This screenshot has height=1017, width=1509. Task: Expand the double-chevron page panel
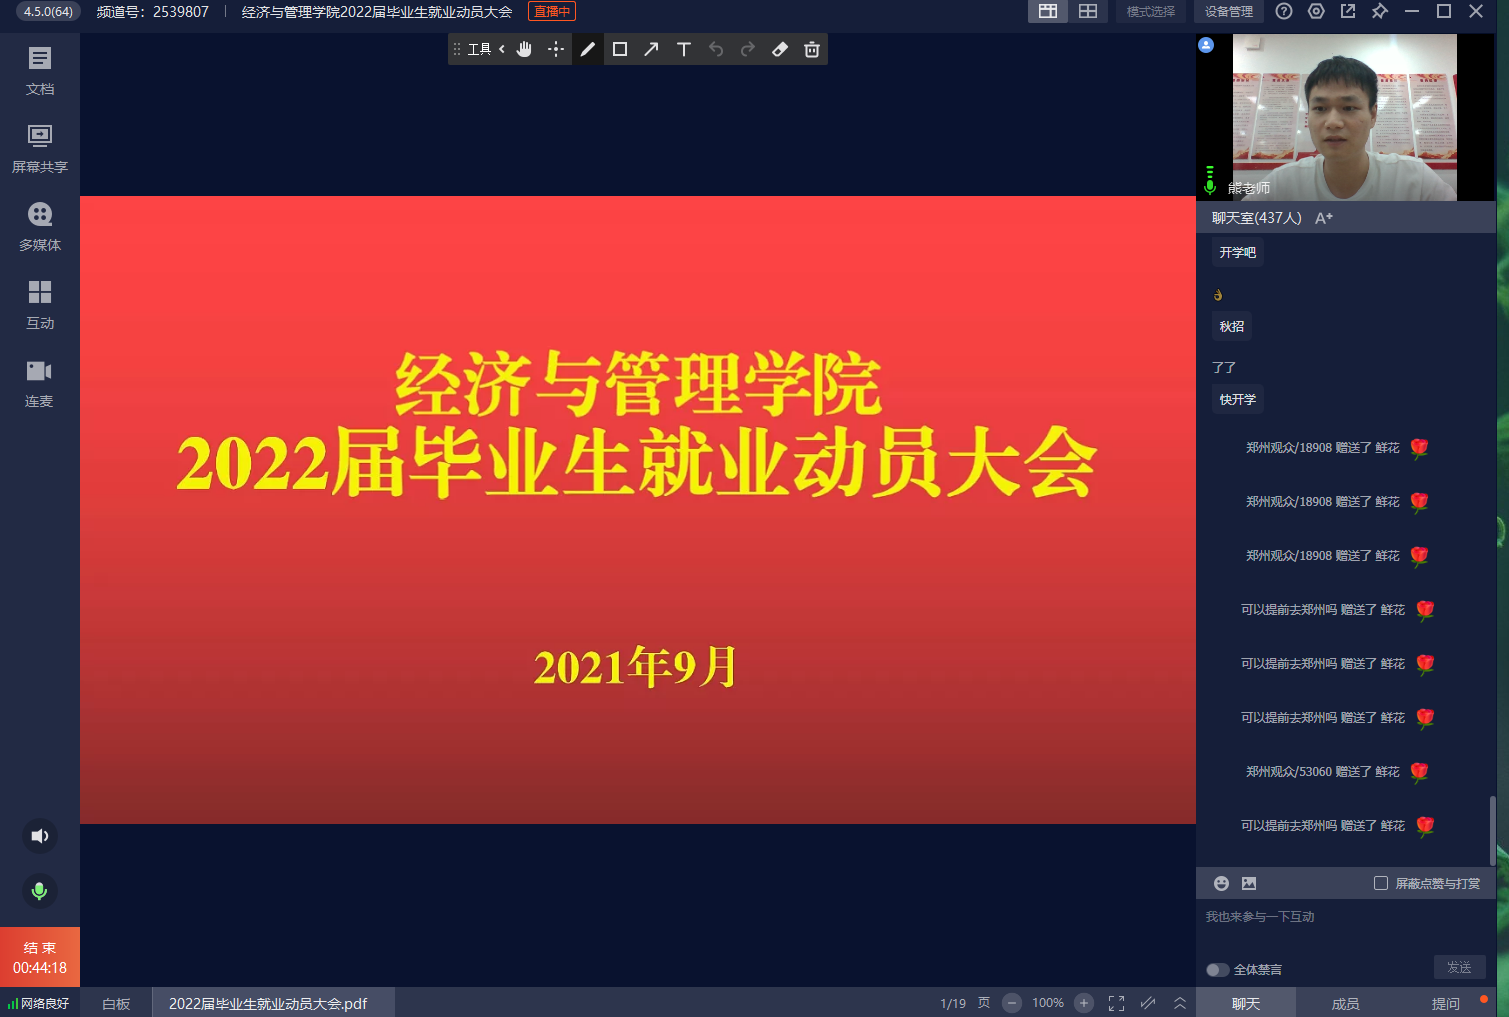pos(1180,1003)
